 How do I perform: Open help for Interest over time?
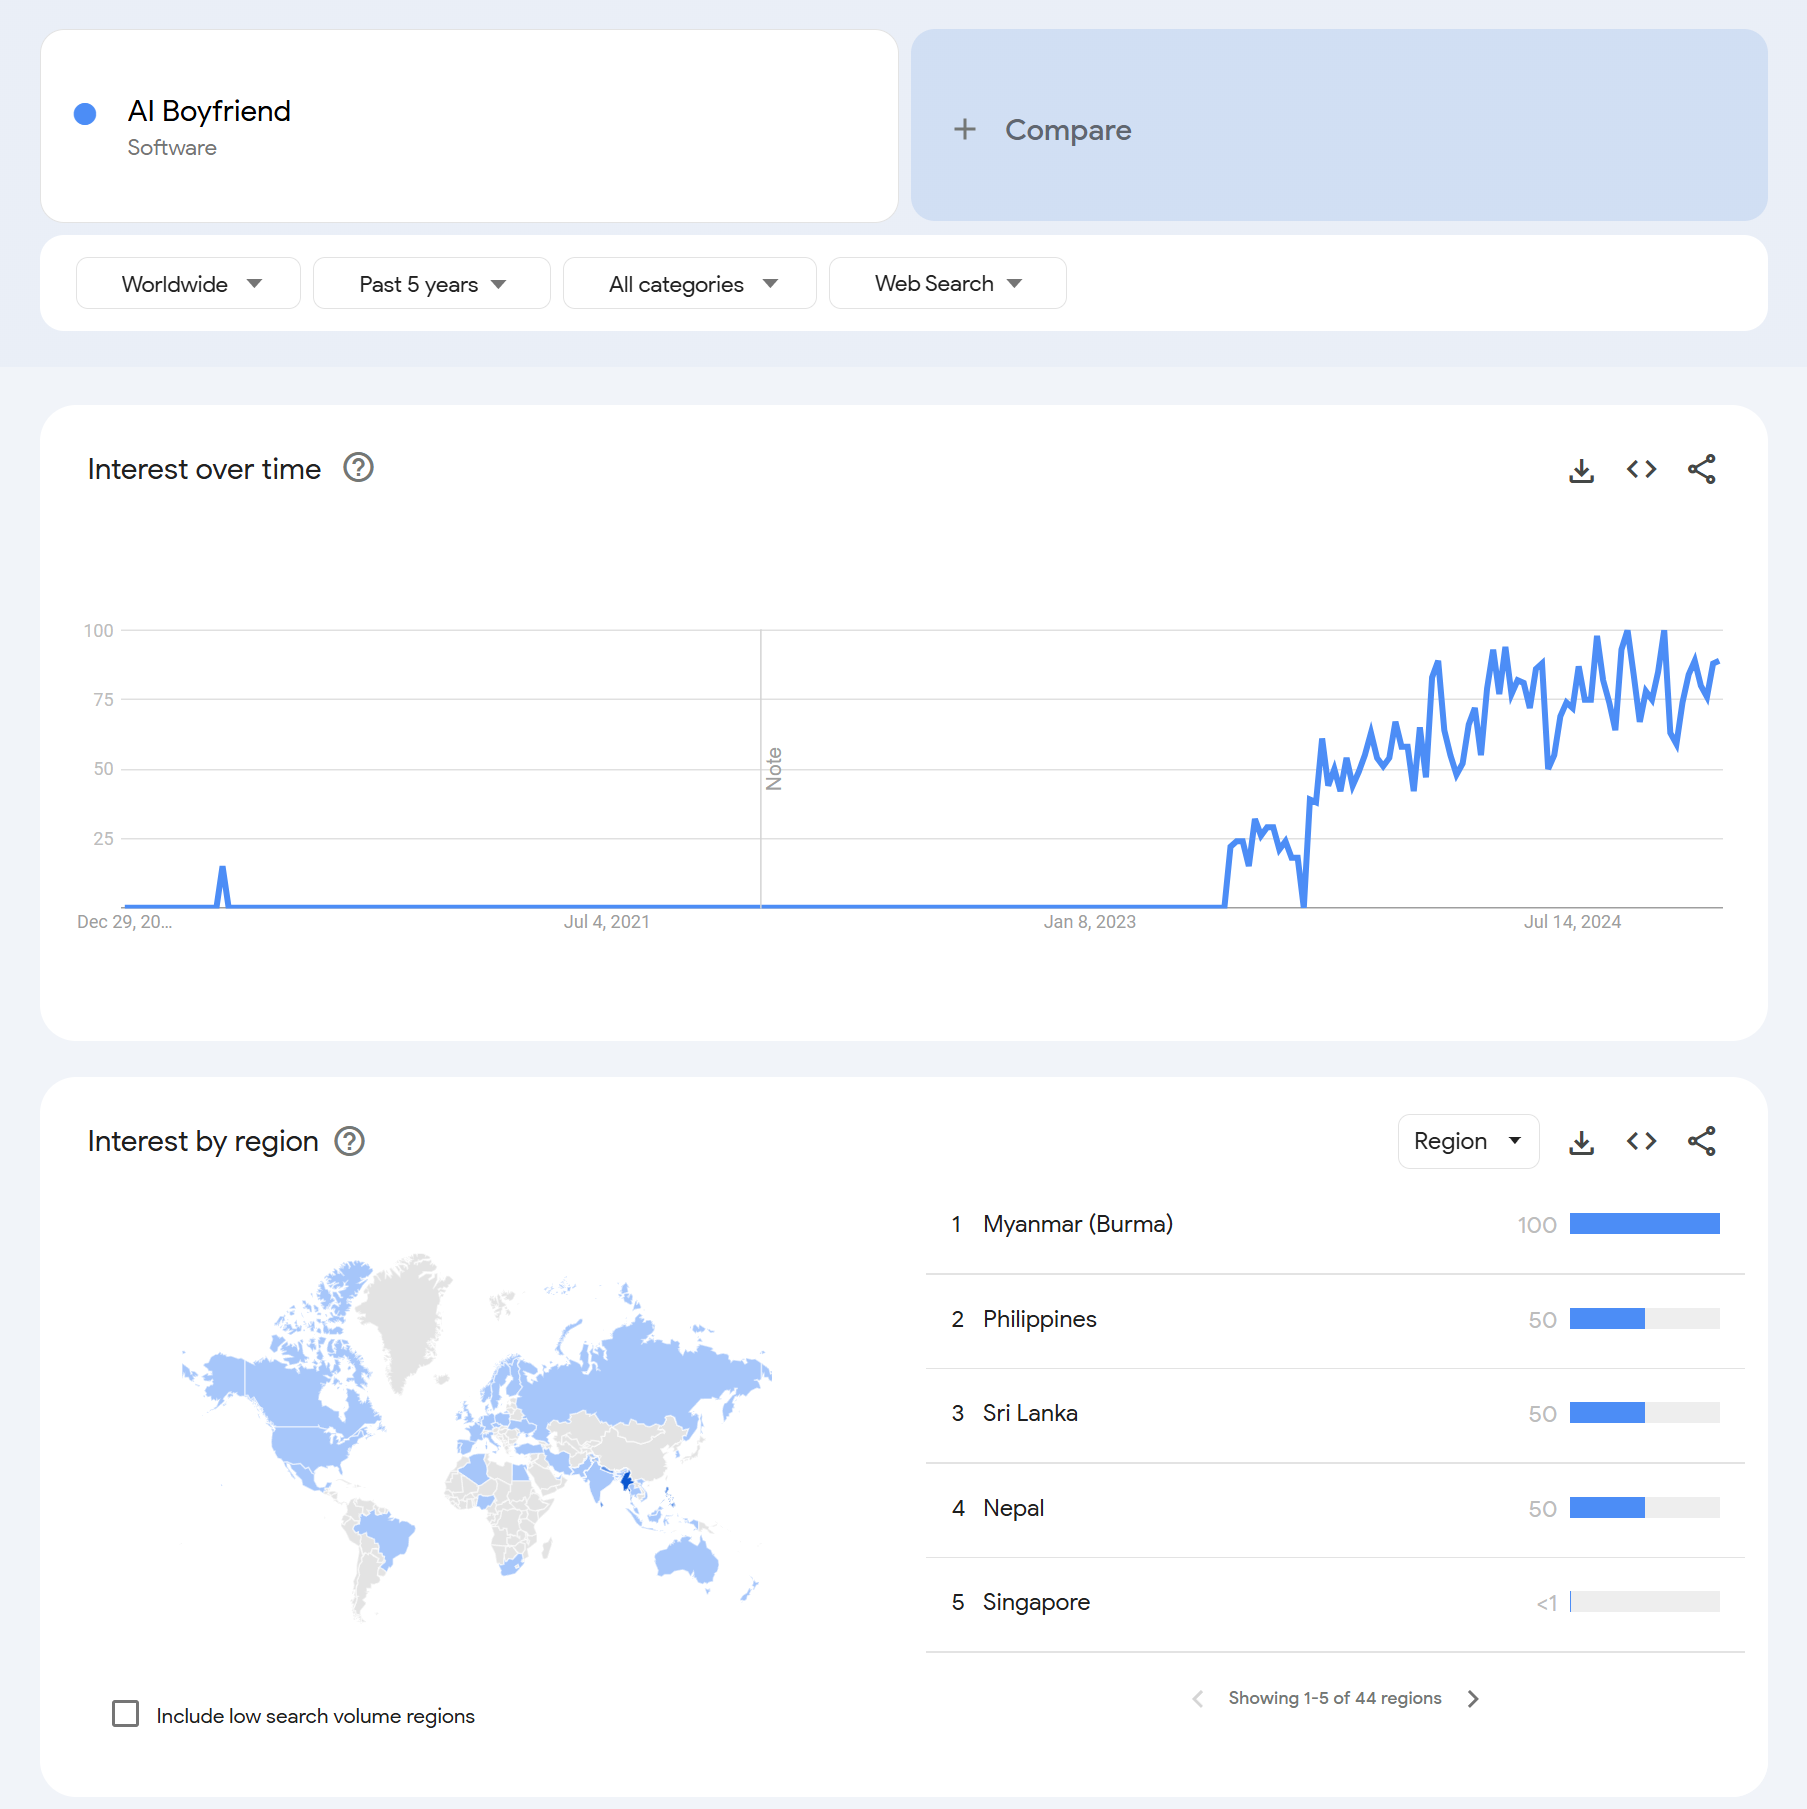(x=358, y=467)
